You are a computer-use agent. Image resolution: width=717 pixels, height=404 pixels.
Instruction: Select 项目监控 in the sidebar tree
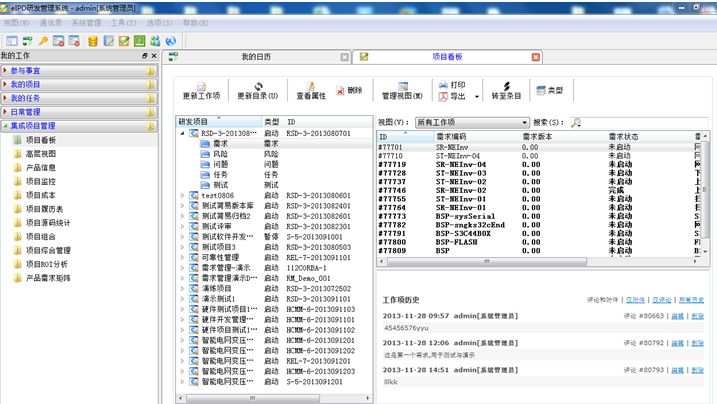pyautogui.click(x=40, y=182)
